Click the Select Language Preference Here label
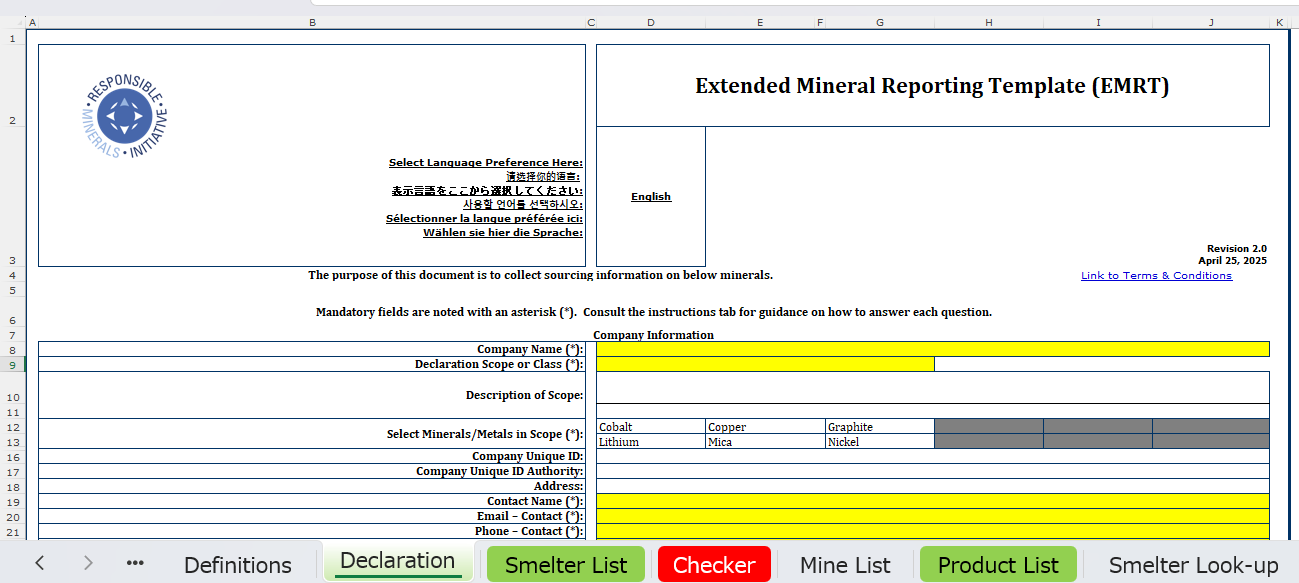Viewport: 1299px width, 583px height. [486, 163]
